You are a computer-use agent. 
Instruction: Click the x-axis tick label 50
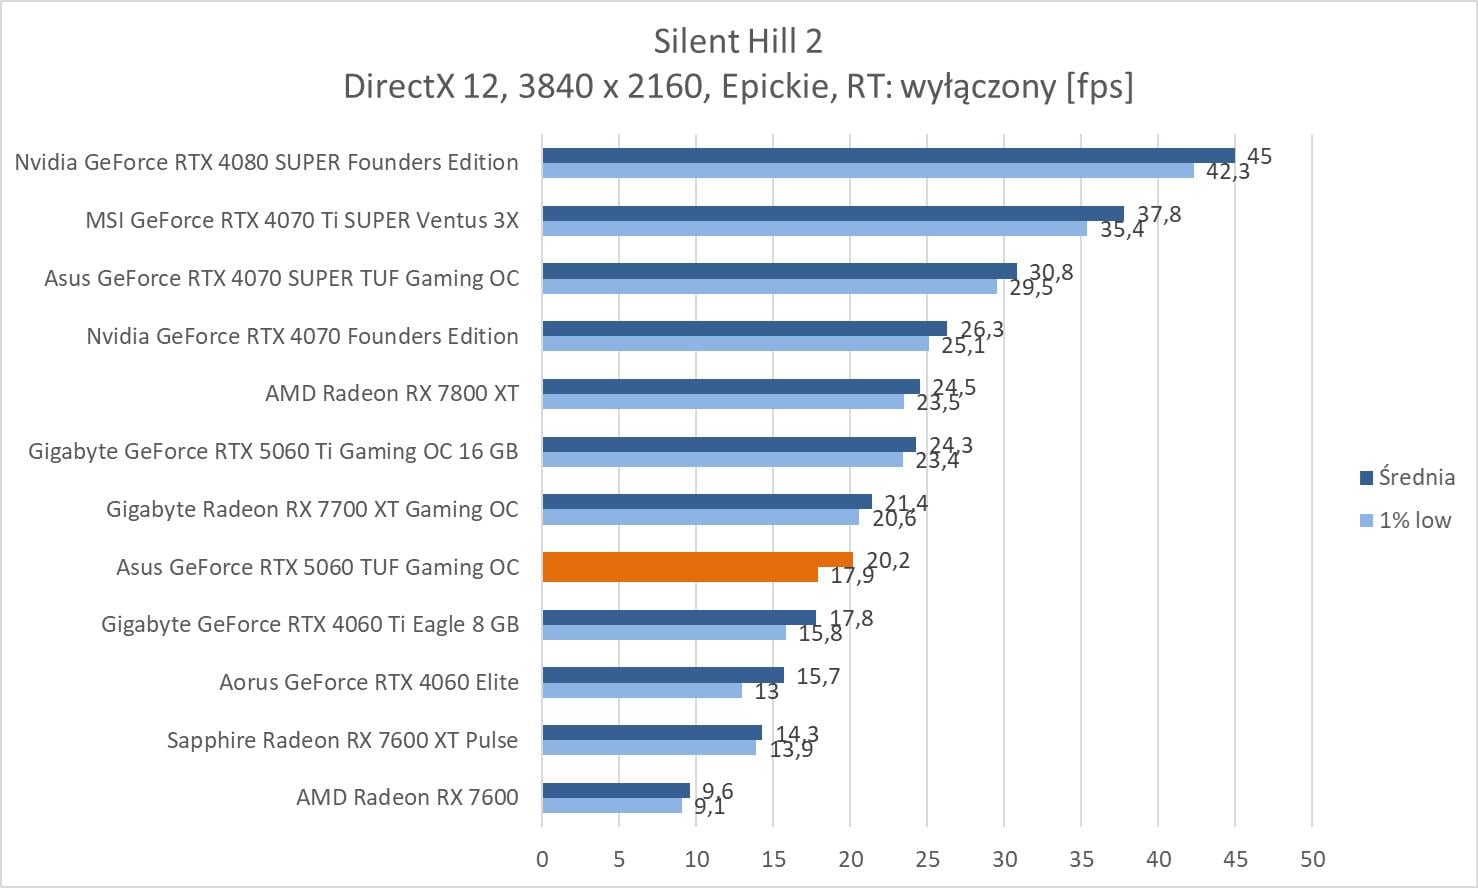[1312, 858]
